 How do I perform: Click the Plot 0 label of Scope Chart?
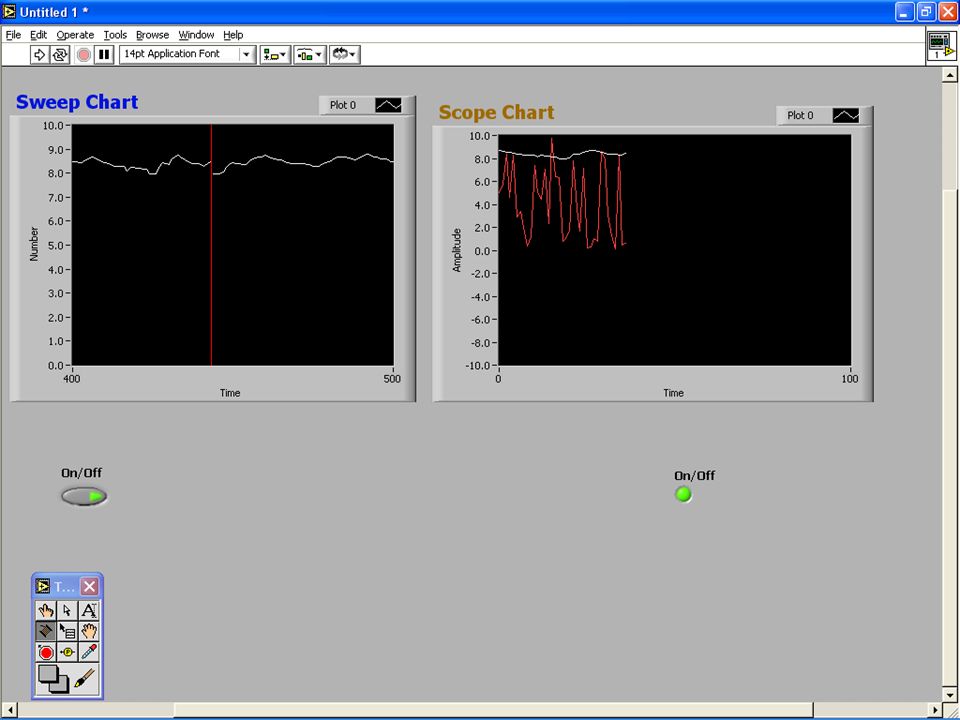800,115
